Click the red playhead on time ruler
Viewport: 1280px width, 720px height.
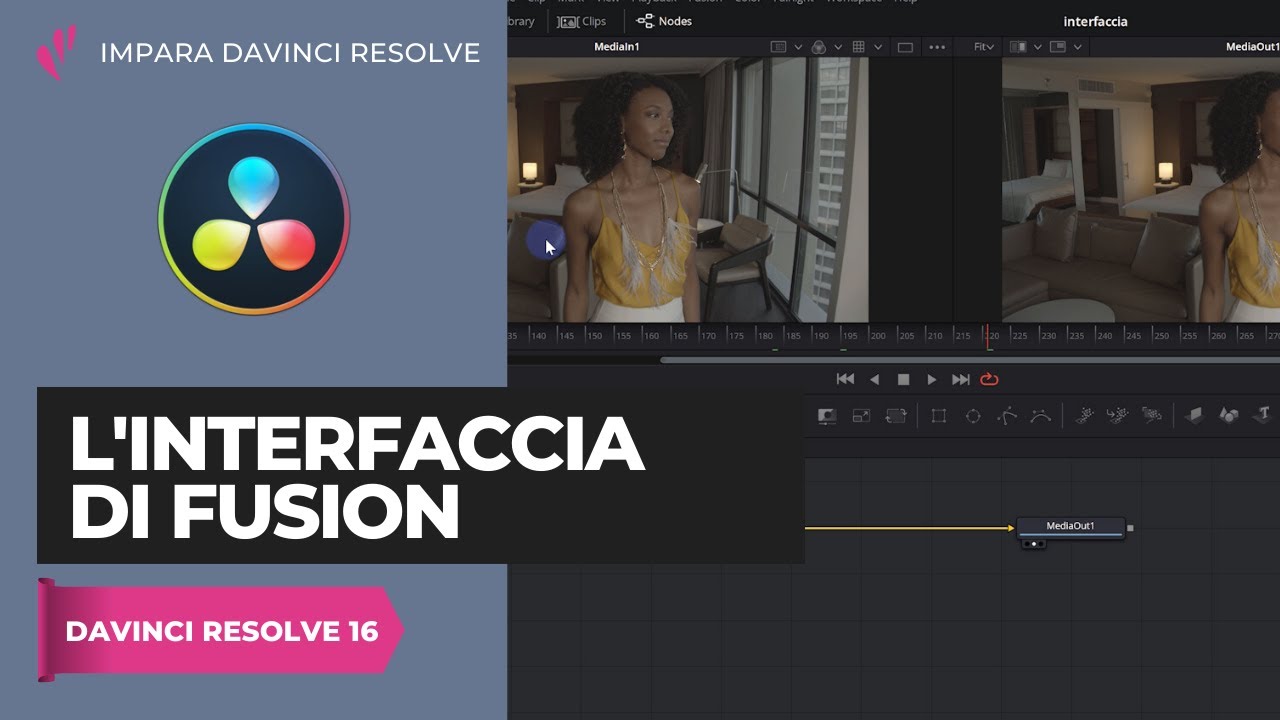coord(988,336)
